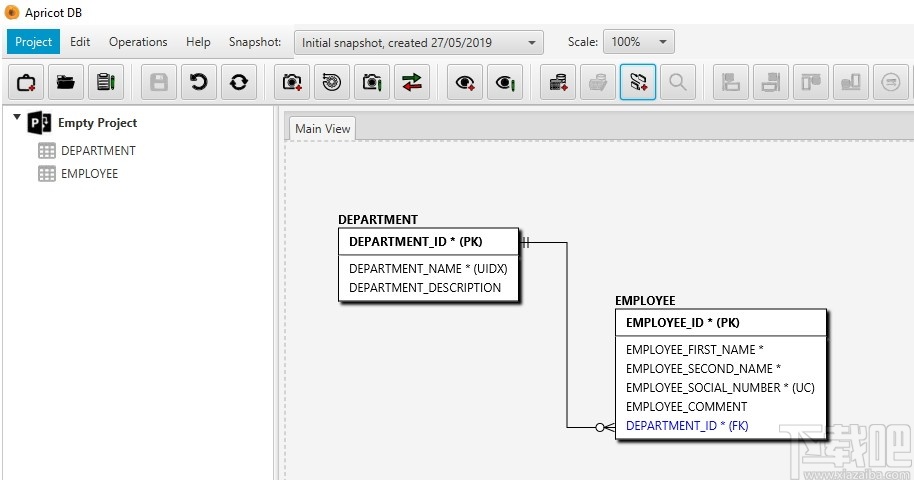Click the Save disk icon
The image size is (914, 480).
[159, 82]
